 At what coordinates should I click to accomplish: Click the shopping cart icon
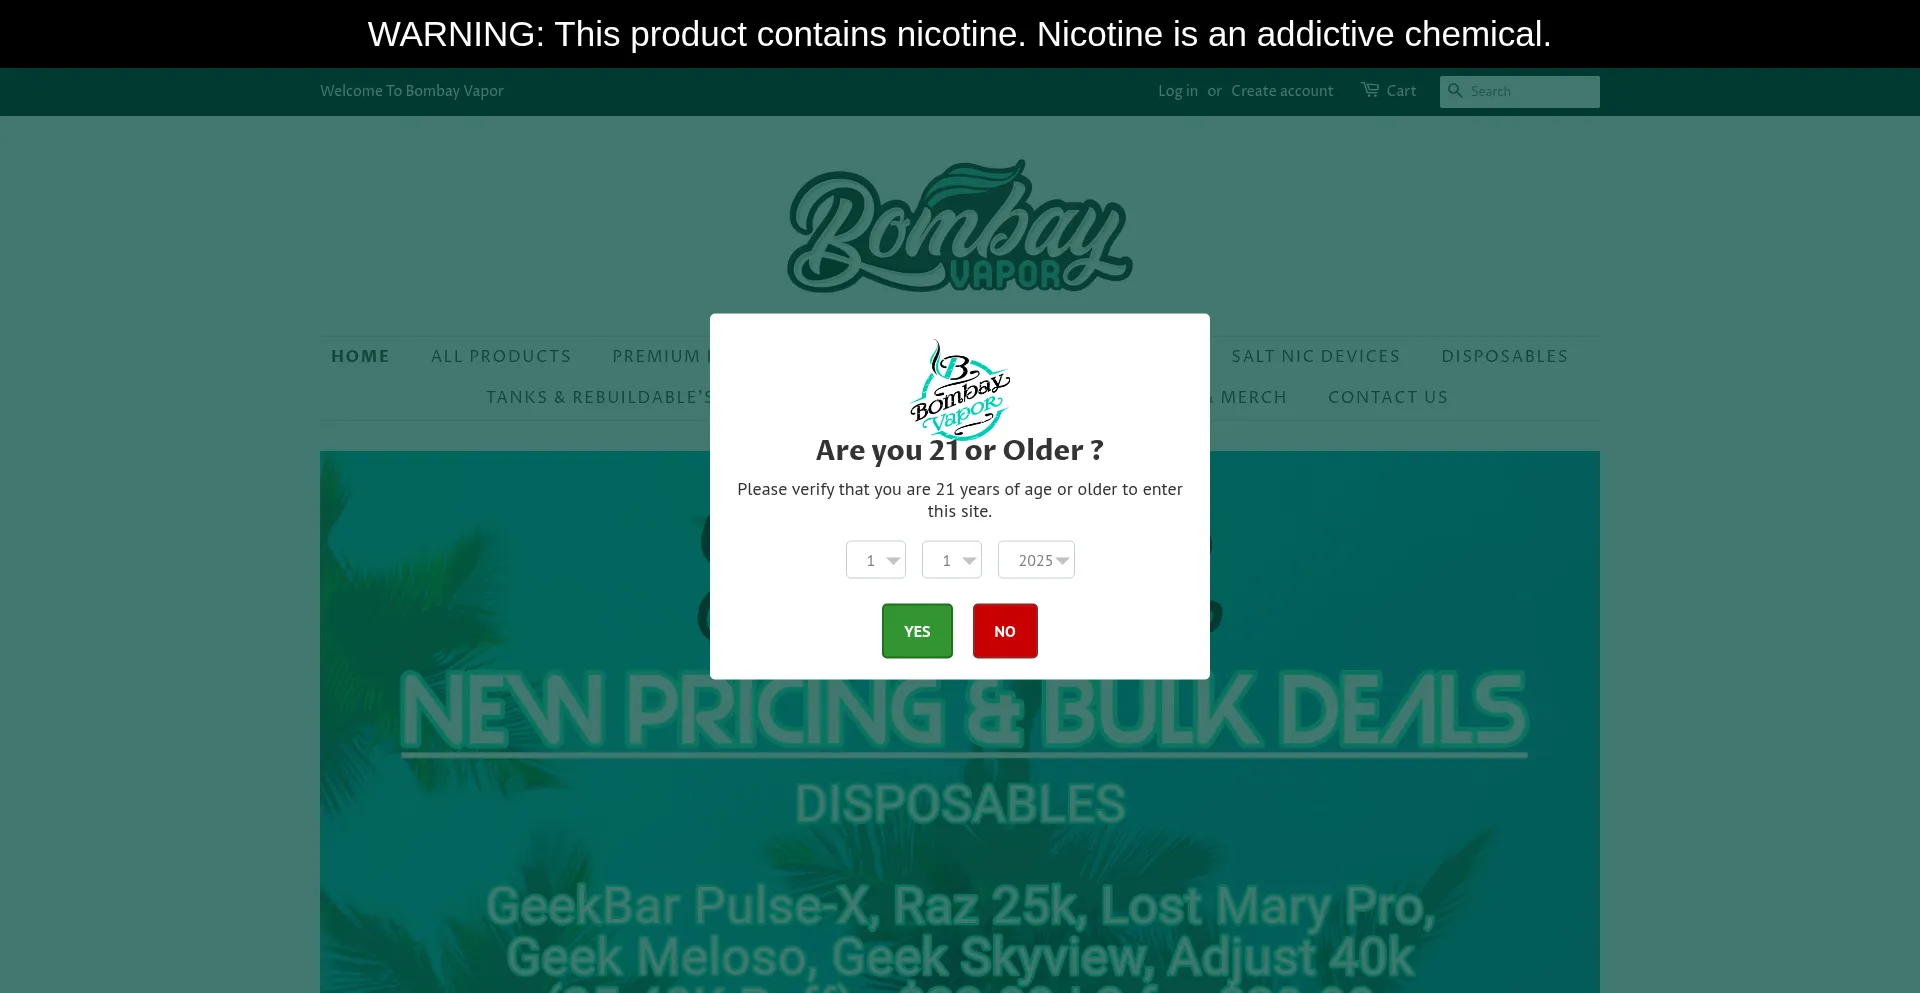(x=1370, y=90)
